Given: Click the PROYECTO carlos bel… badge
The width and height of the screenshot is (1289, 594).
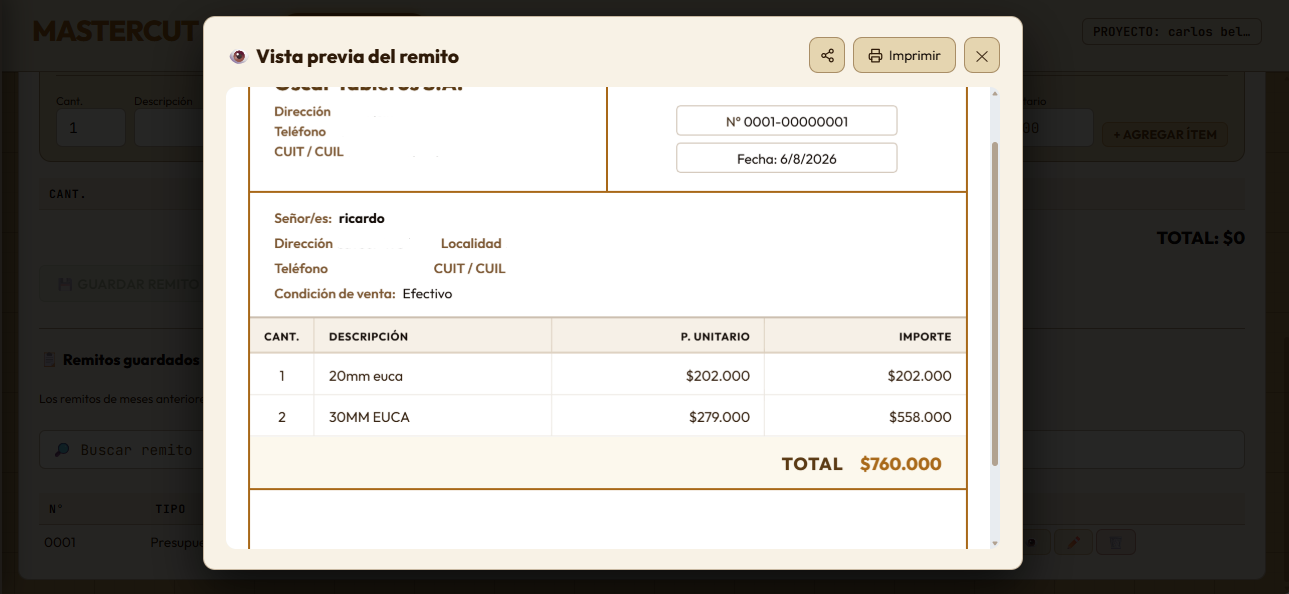Looking at the screenshot, I should [x=1172, y=31].
